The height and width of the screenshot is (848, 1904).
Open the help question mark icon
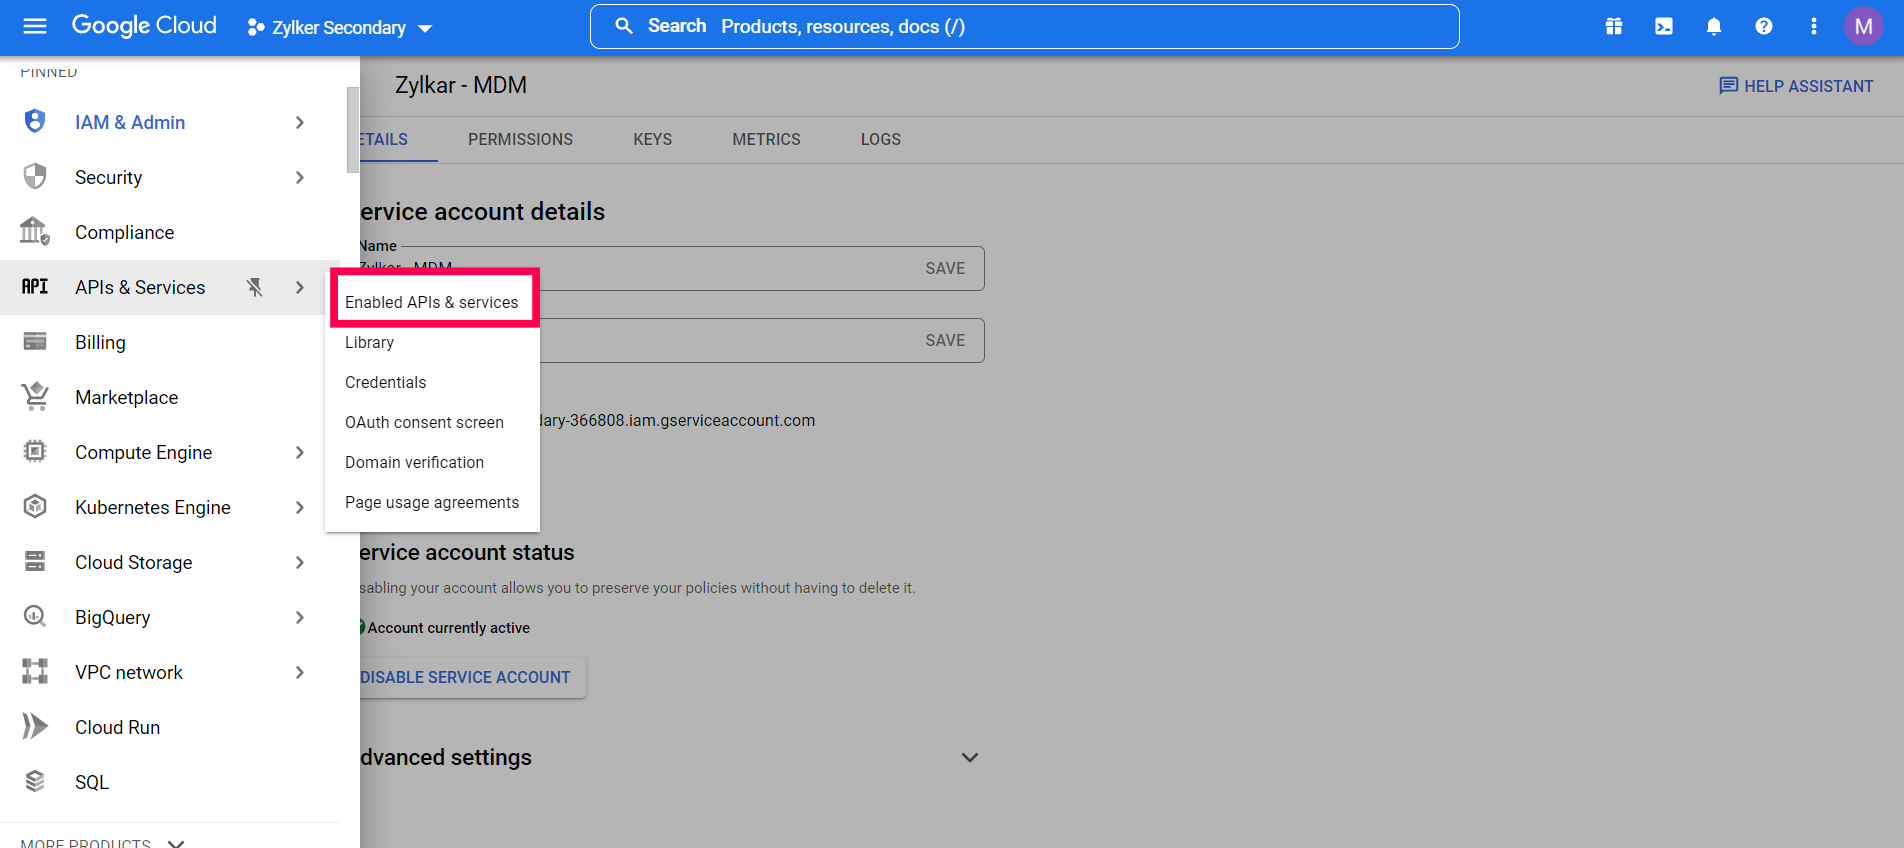[1764, 27]
